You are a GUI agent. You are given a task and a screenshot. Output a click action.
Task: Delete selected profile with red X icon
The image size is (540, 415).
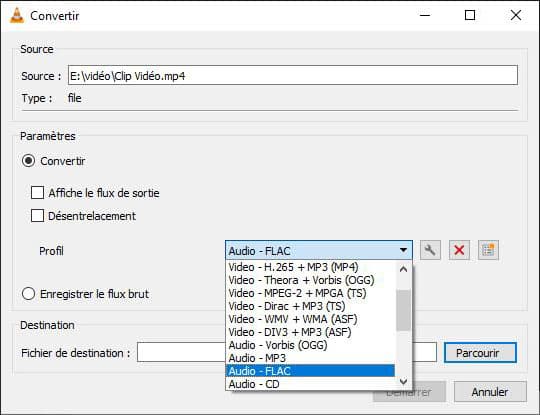click(x=459, y=250)
